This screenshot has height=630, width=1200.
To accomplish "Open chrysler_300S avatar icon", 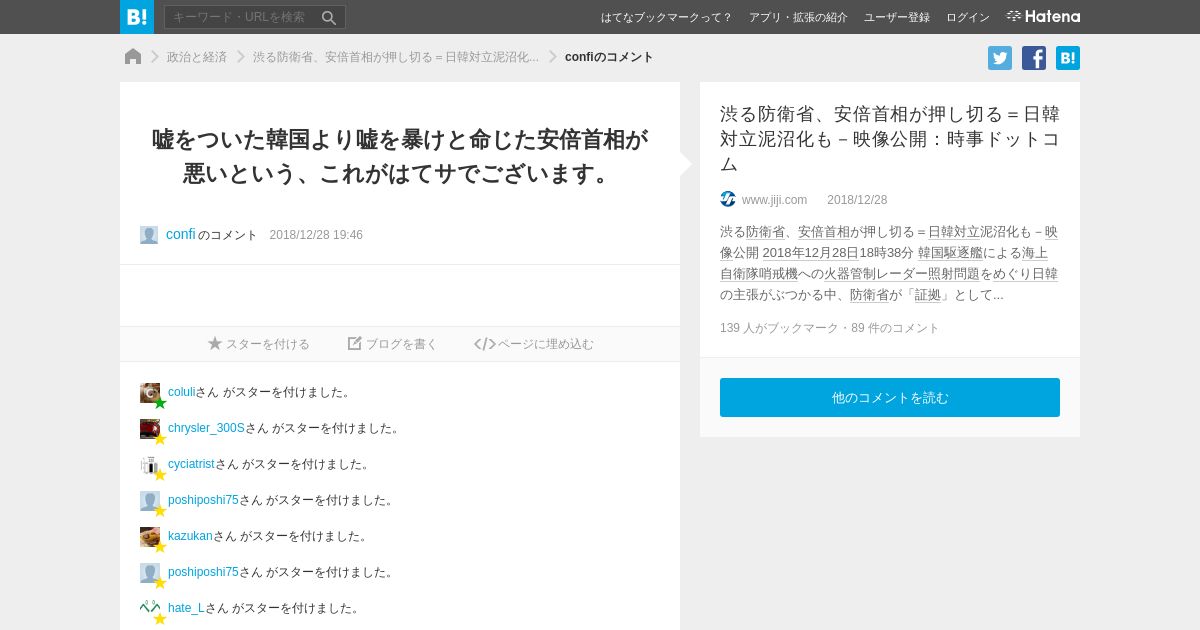I will click(x=150, y=429).
